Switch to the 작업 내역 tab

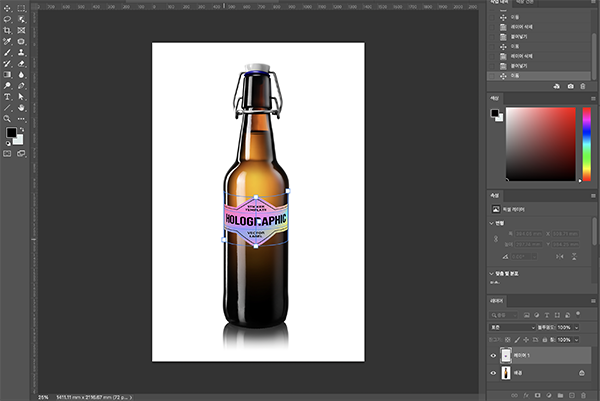500,3
